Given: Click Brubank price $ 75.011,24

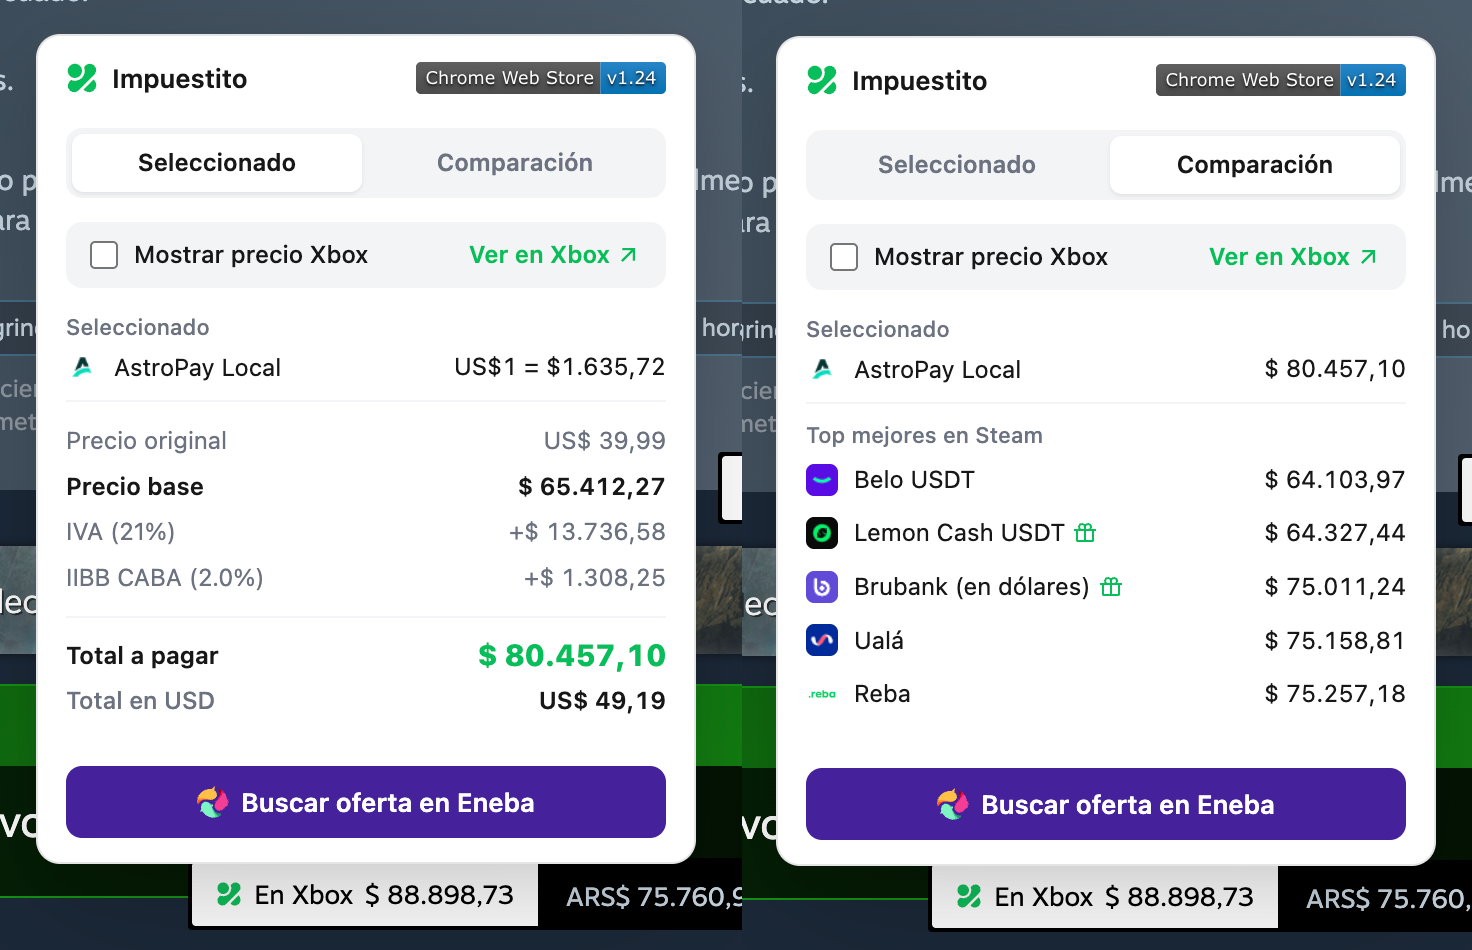Looking at the screenshot, I should tap(1335, 587).
